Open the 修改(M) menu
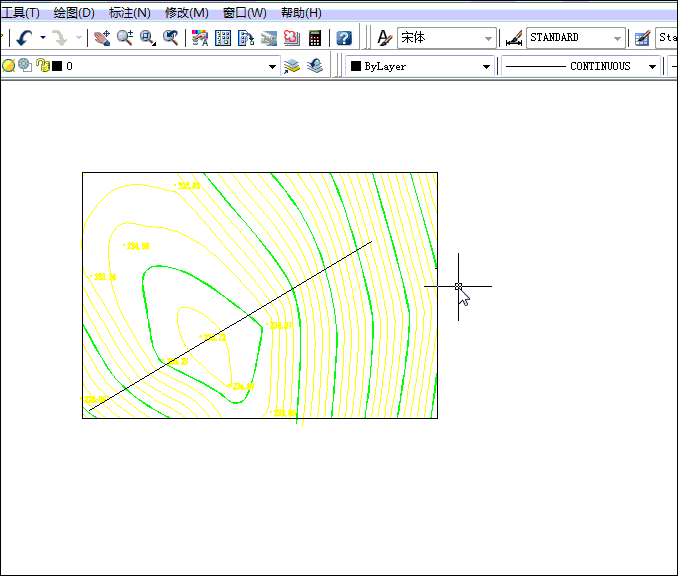Viewport: 678px width, 576px height. click(x=186, y=13)
